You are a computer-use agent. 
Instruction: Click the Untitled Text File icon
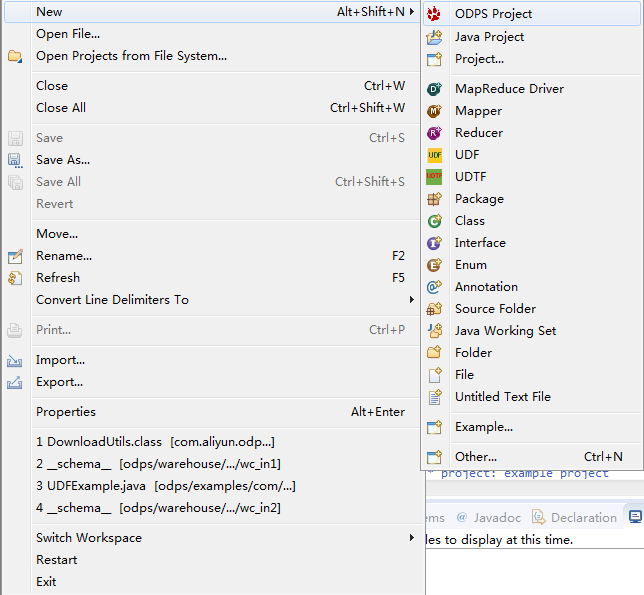[x=435, y=397]
